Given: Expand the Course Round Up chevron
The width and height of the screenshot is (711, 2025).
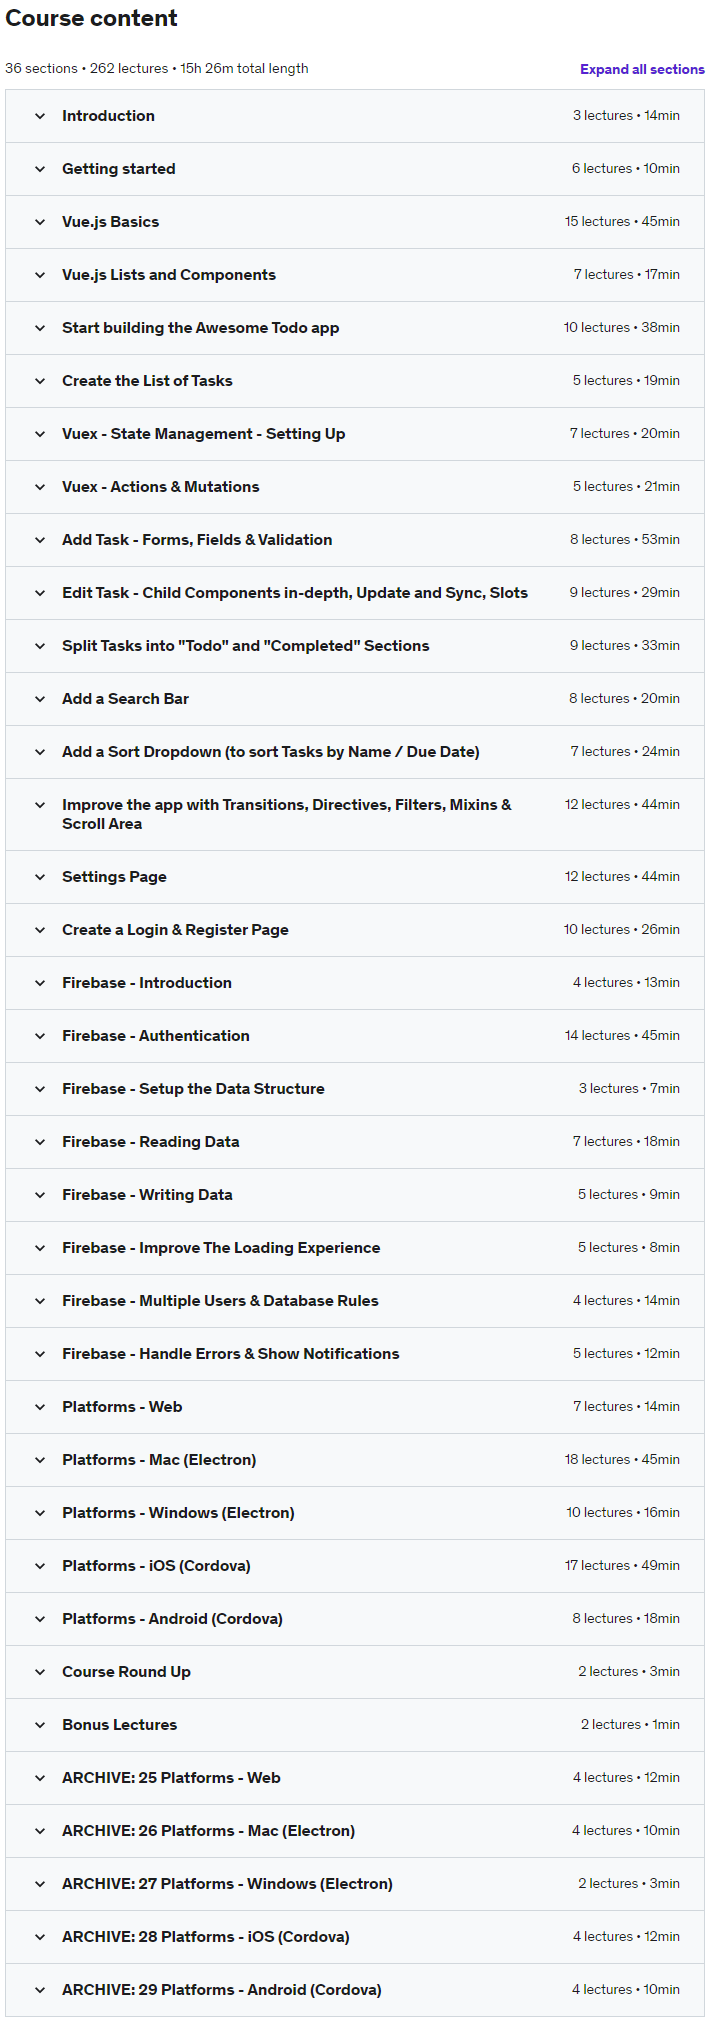Looking at the screenshot, I should tap(40, 1672).
